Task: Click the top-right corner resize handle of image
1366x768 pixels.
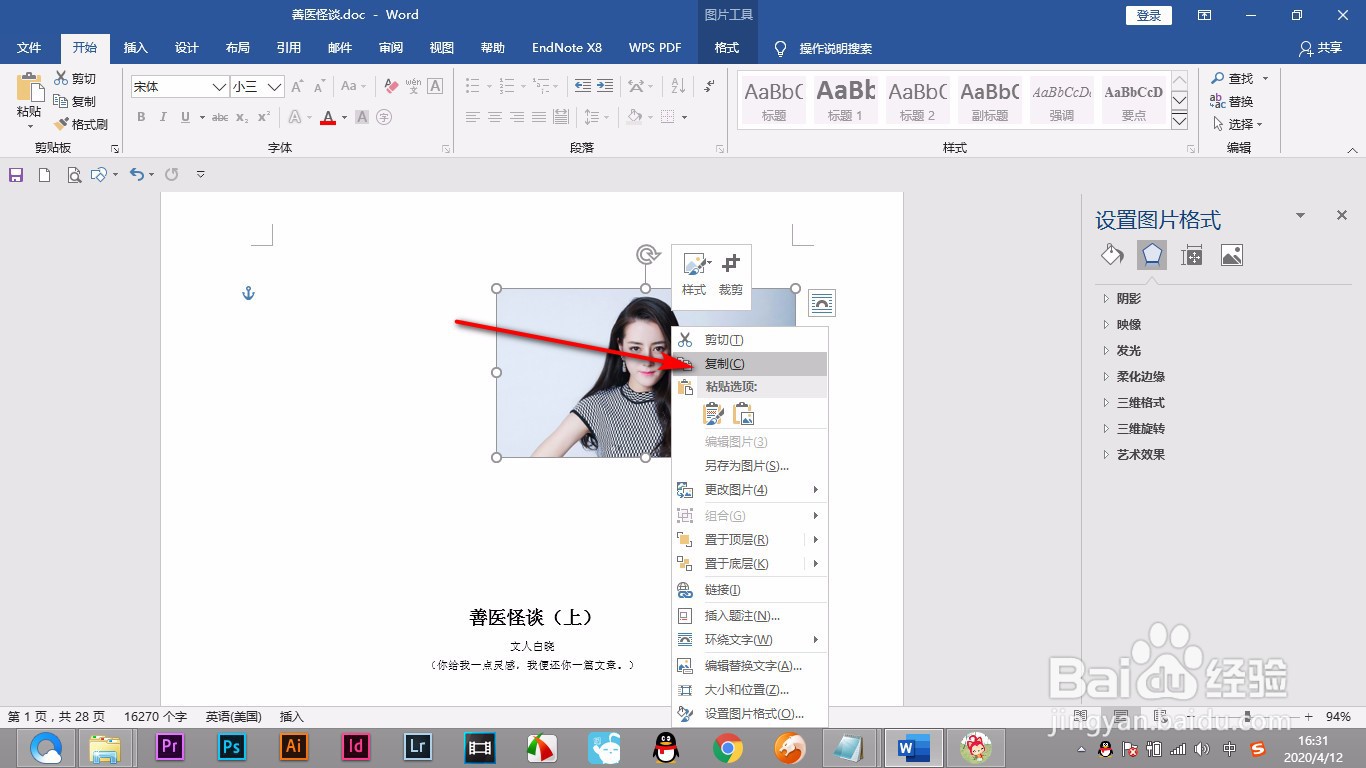Action: click(796, 288)
